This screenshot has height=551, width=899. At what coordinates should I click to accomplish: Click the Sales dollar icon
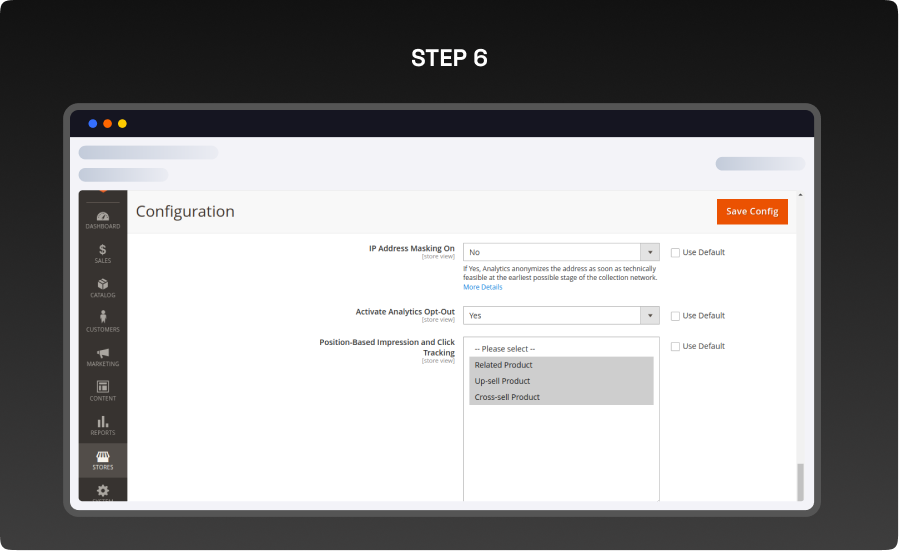[x=102, y=251]
